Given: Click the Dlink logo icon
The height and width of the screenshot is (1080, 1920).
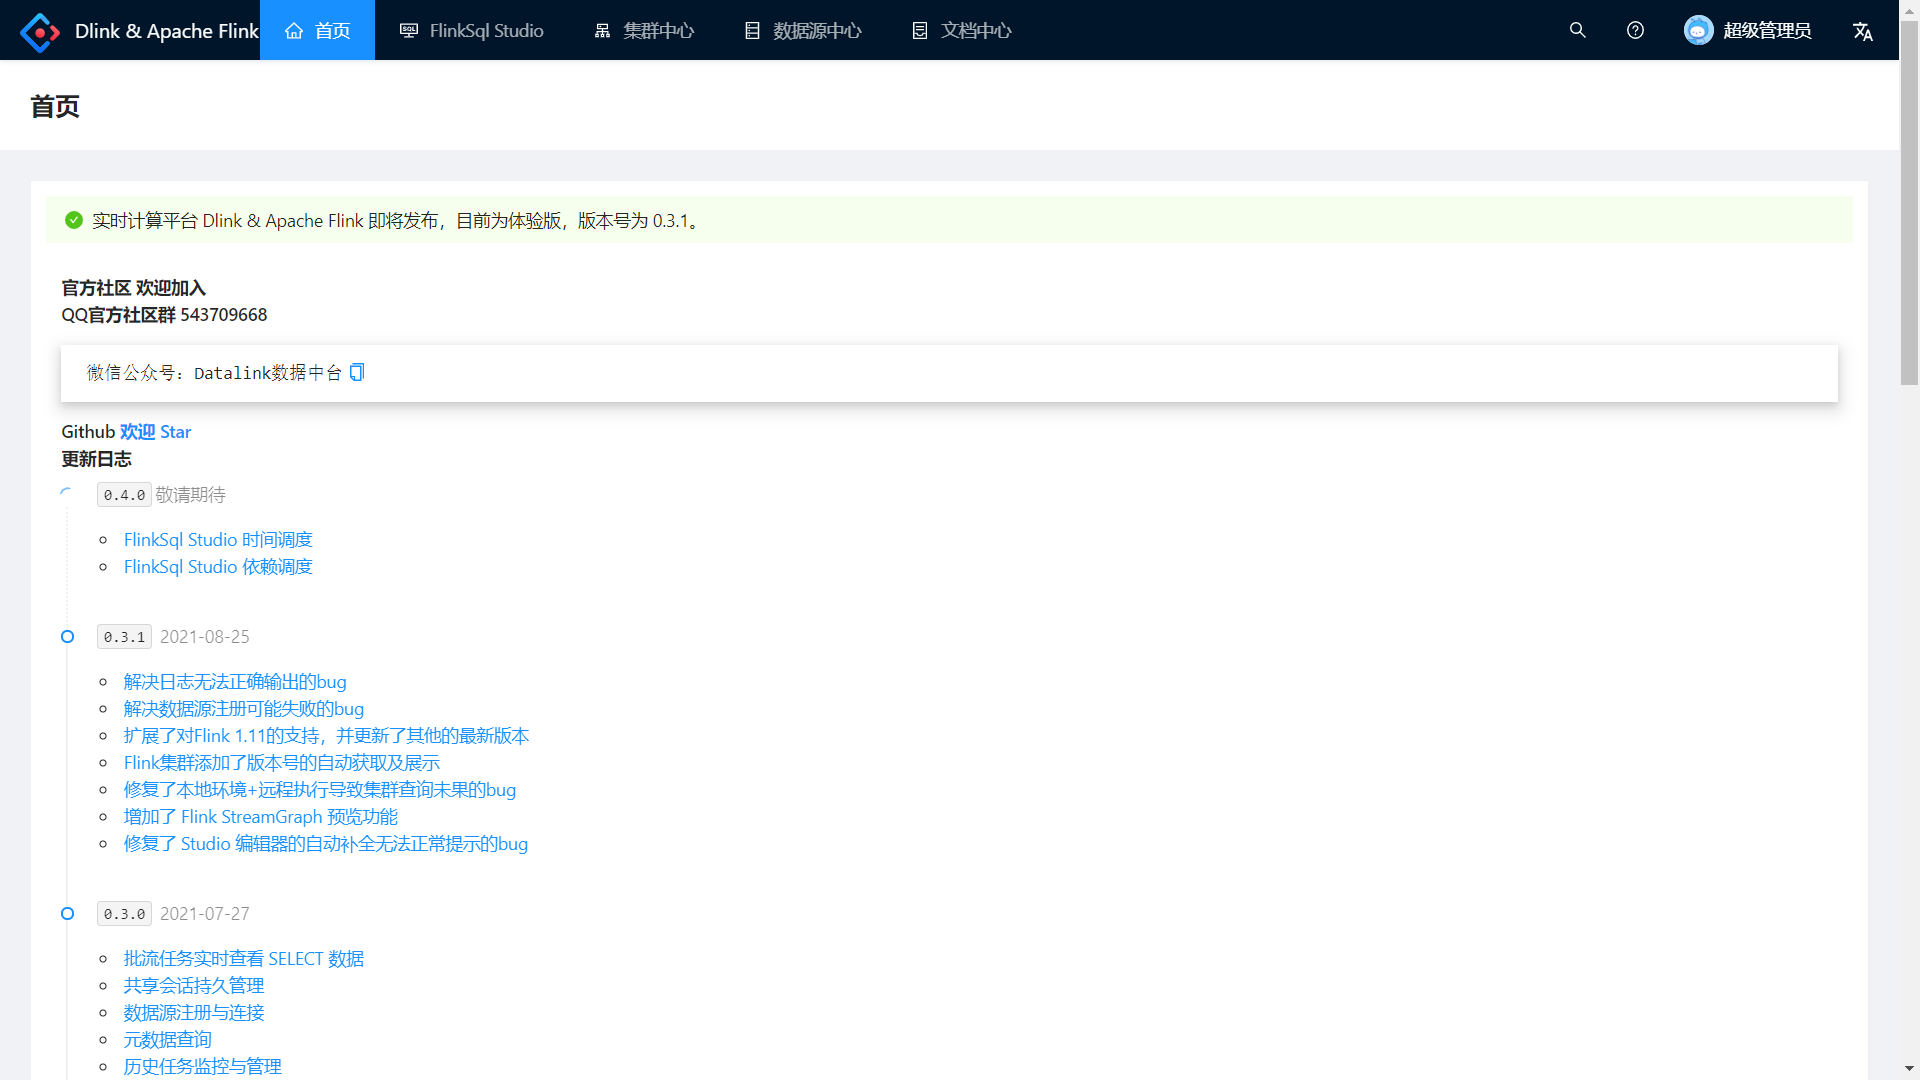Looking at the screenshot, I should pyautogui.click(x=40, y=31).
